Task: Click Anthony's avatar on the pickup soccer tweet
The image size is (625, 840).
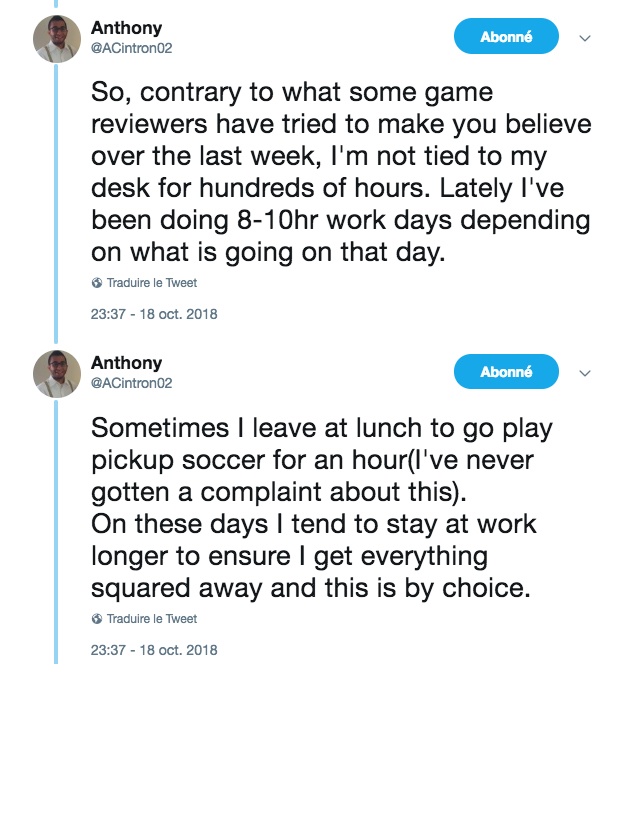Action: click(x=57, y=374)
